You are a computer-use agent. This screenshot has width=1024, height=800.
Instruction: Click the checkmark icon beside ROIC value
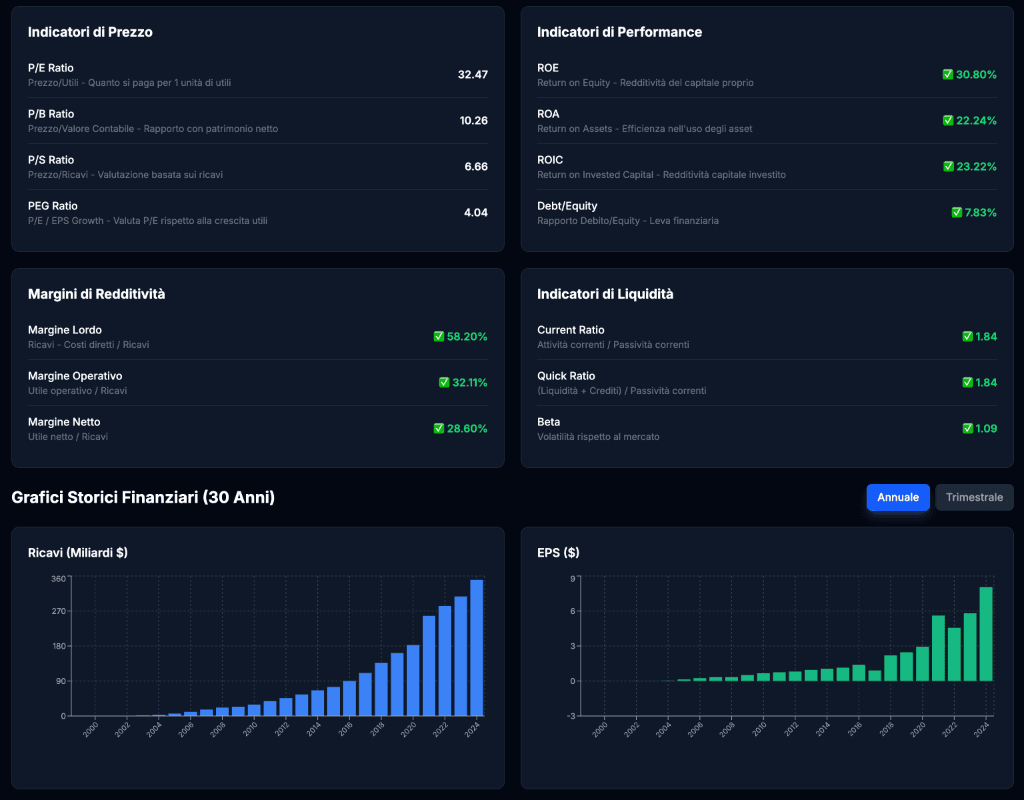[947, 167]
